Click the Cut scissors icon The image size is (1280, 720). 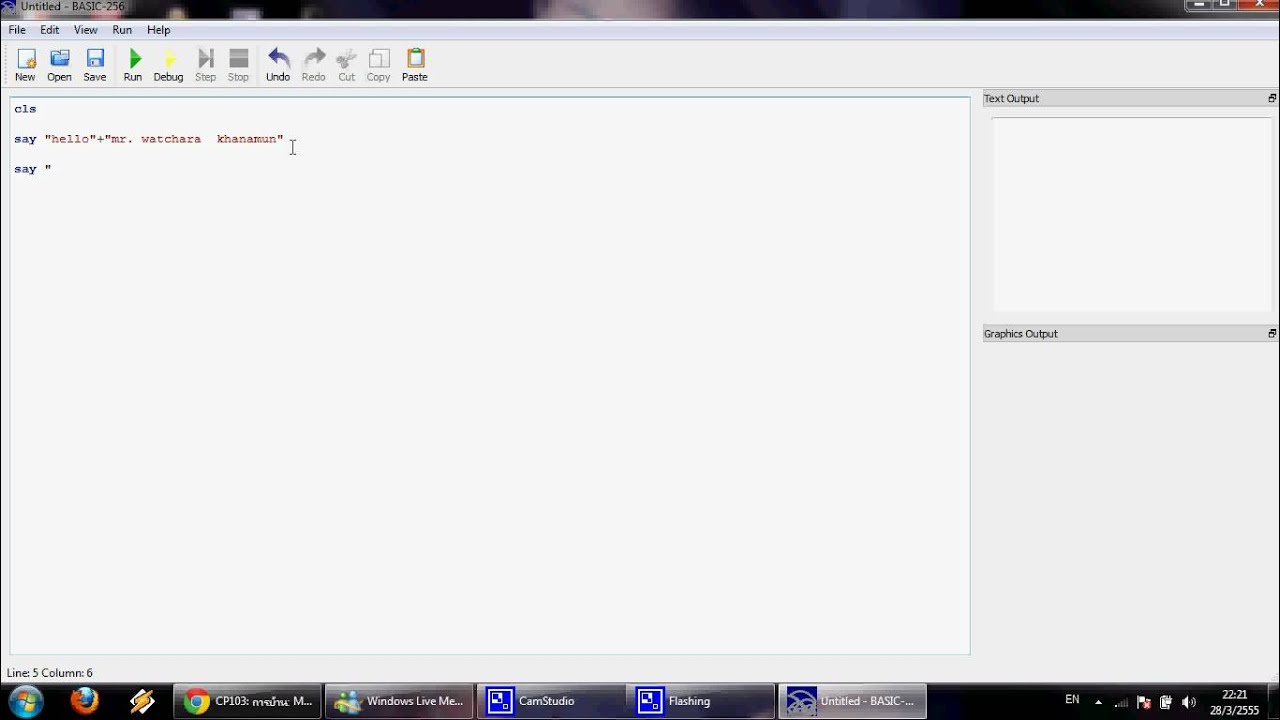[346, 65]
